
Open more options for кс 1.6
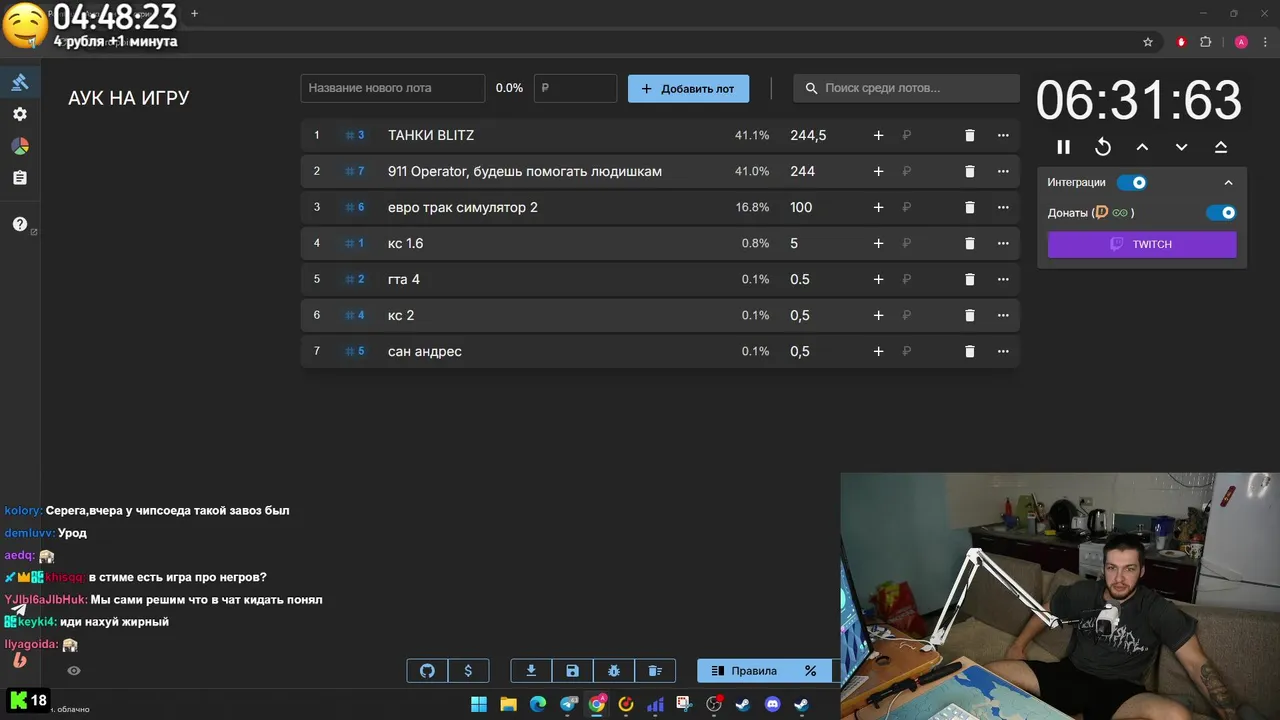point(1003,243)
